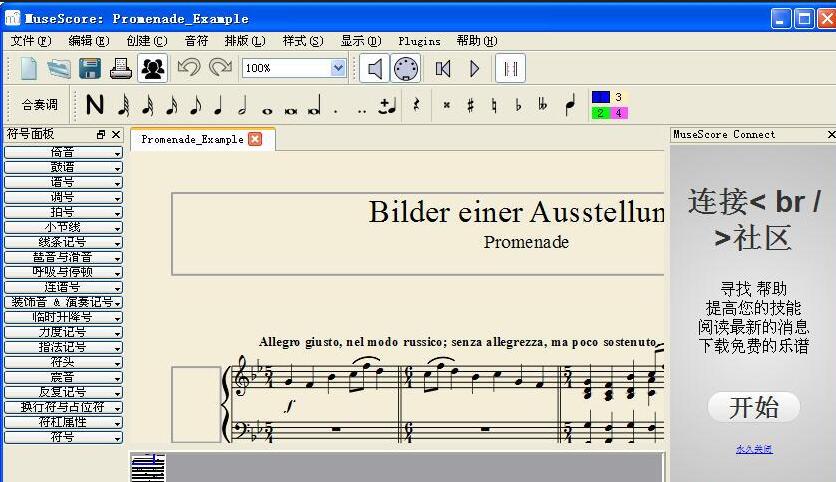Click the tie note icon
The width and height of the screenshot is (836, 482).
[x=388, y=106]
